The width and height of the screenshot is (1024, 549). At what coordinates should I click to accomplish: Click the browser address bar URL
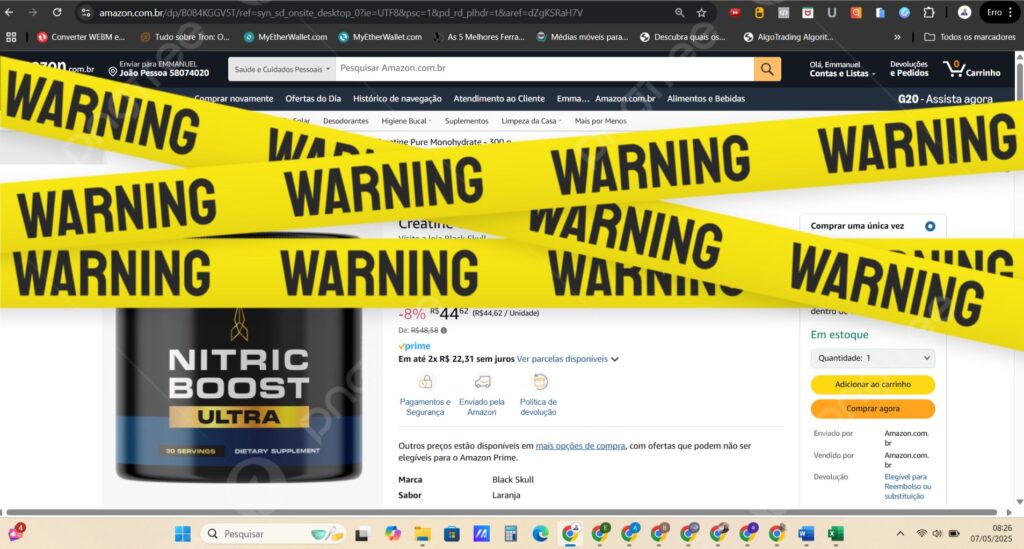(x=341, y=12)
